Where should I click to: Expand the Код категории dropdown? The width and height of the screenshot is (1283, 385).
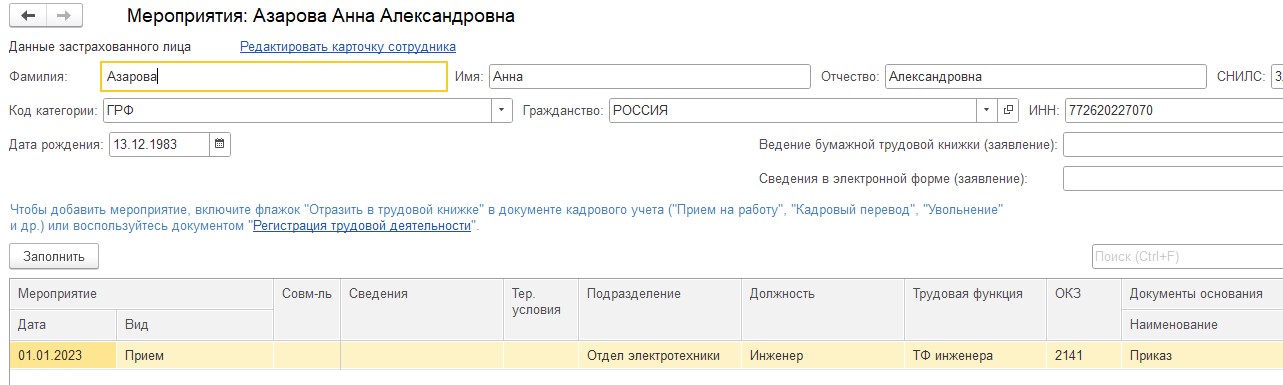(x=502, y=110)
